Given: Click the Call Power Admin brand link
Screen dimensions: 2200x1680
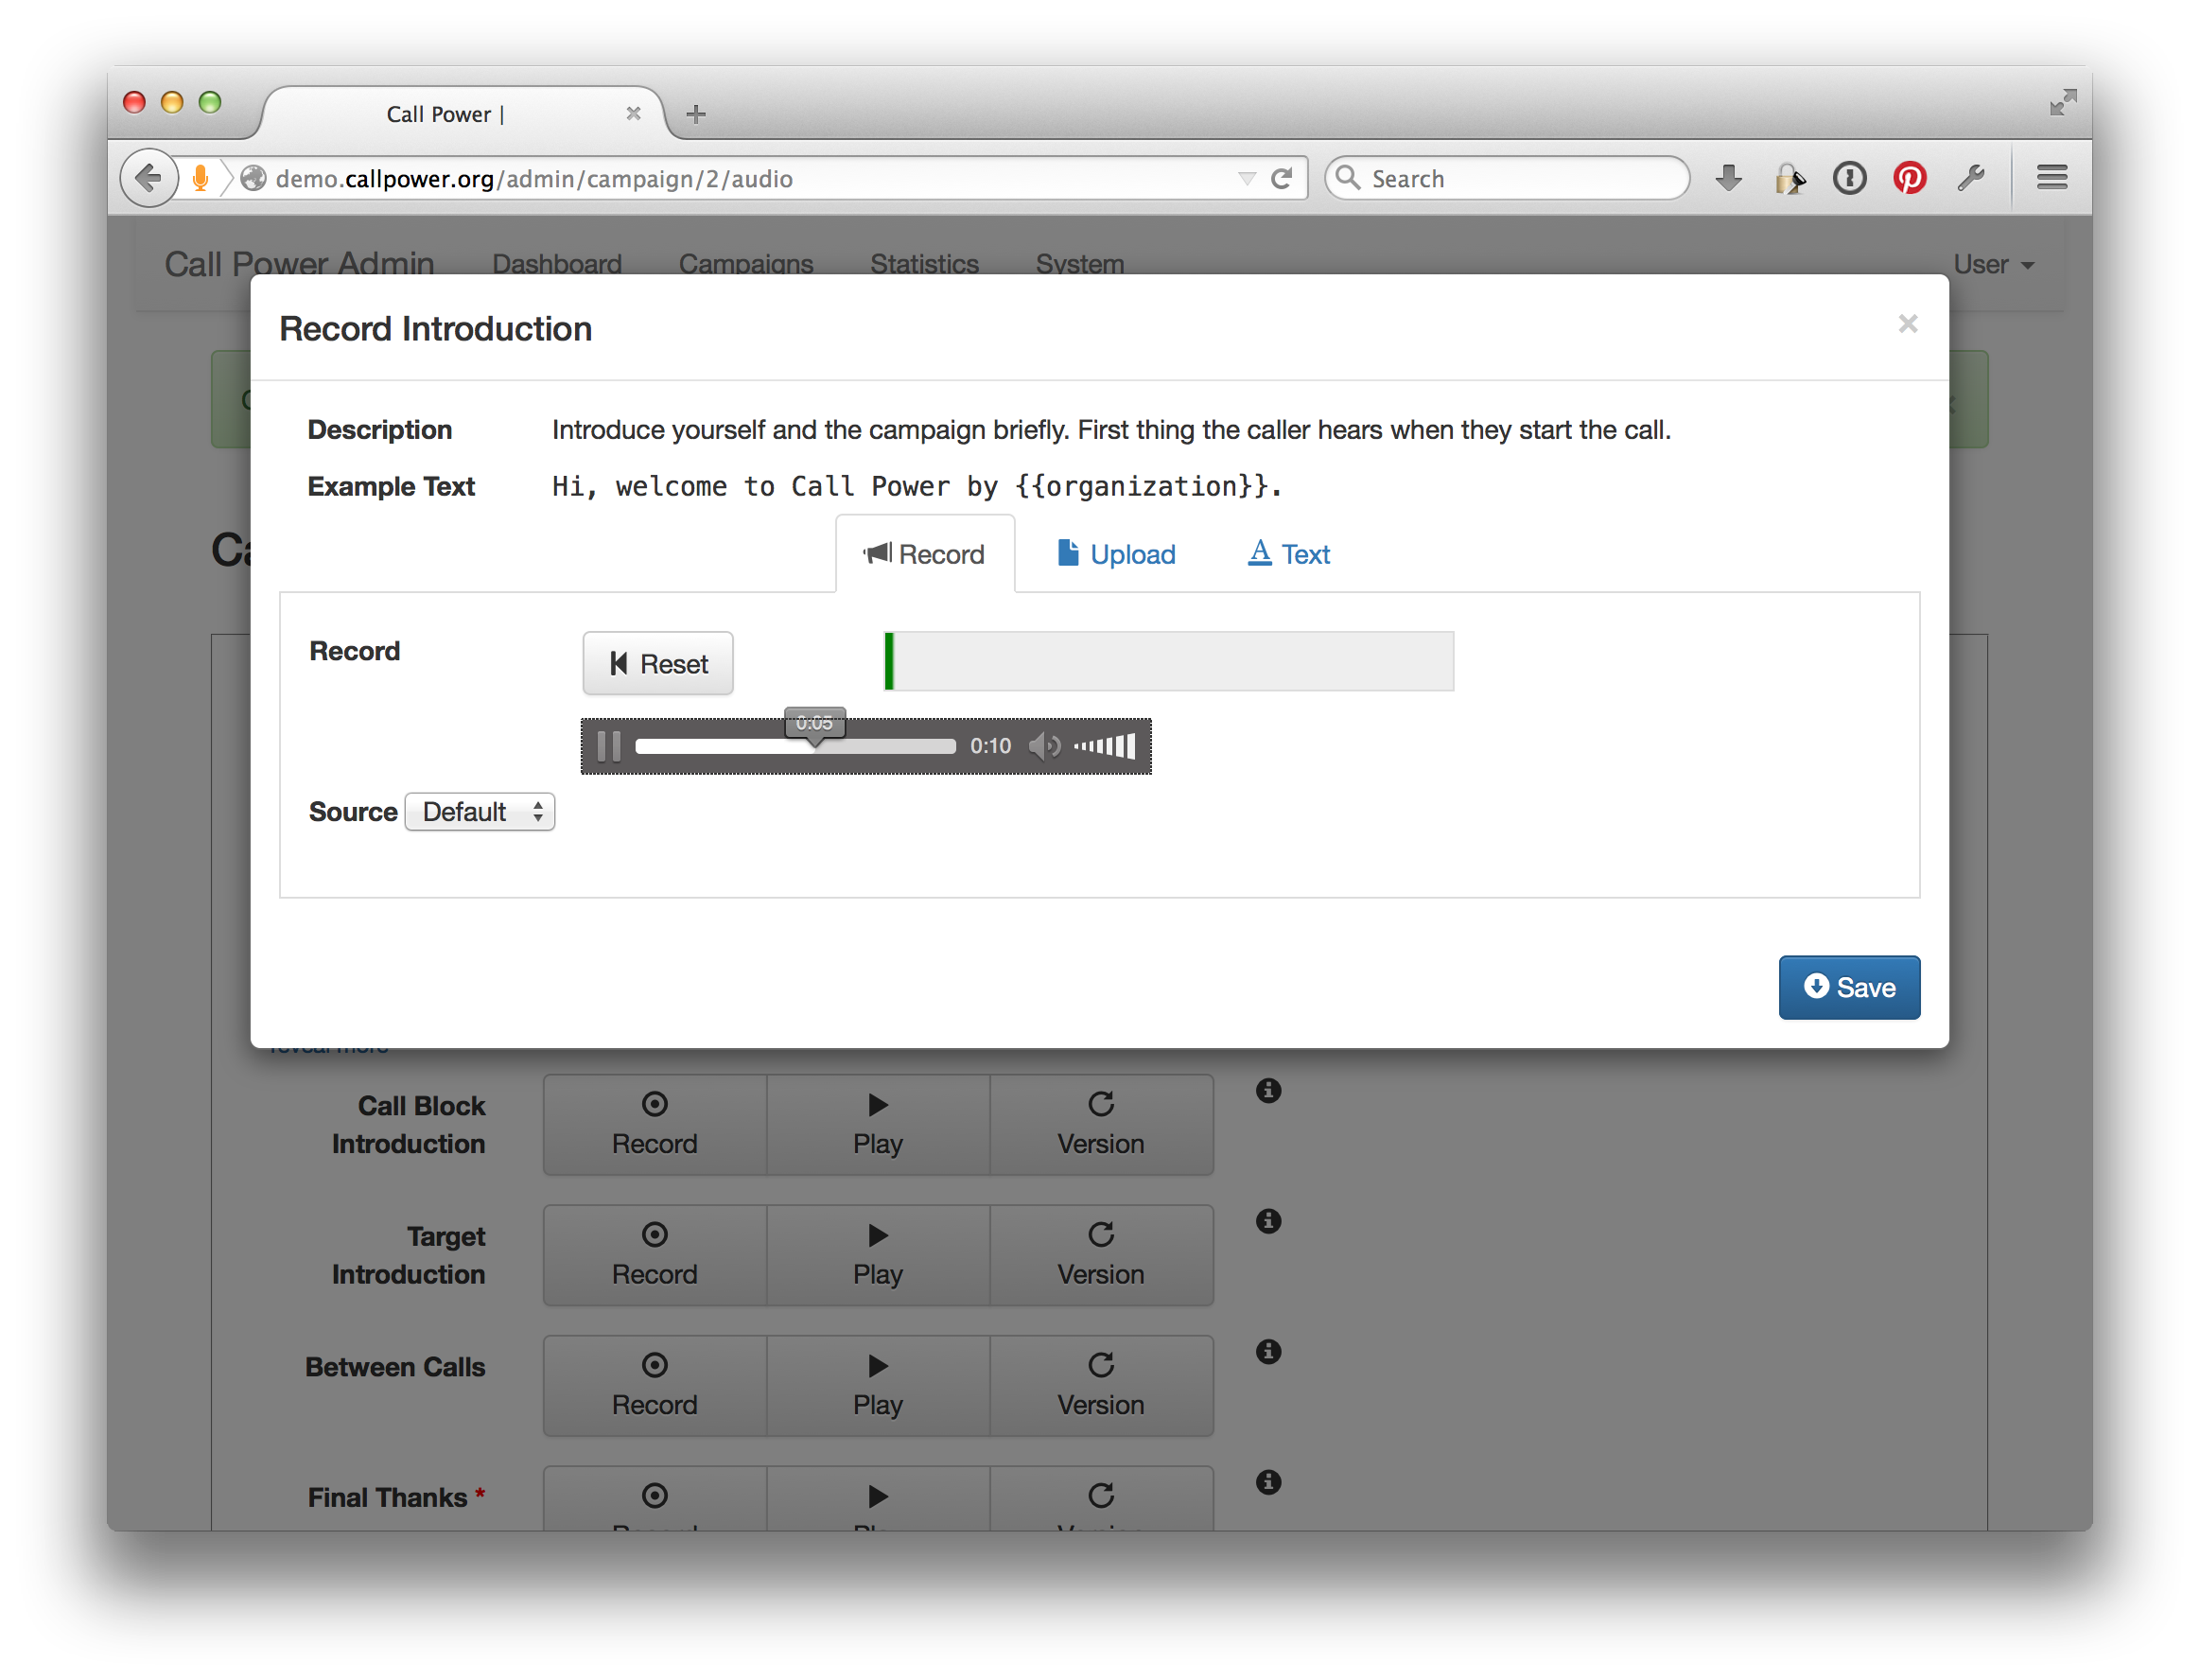Looking at the screenshot, I should pyautogui.click(x=299, y=264).
